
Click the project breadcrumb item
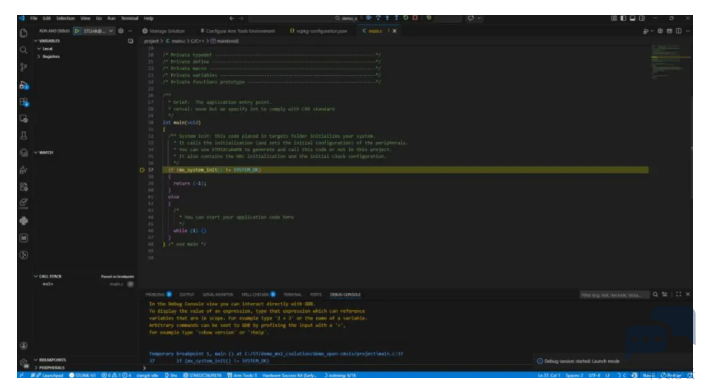pos(151,41)
